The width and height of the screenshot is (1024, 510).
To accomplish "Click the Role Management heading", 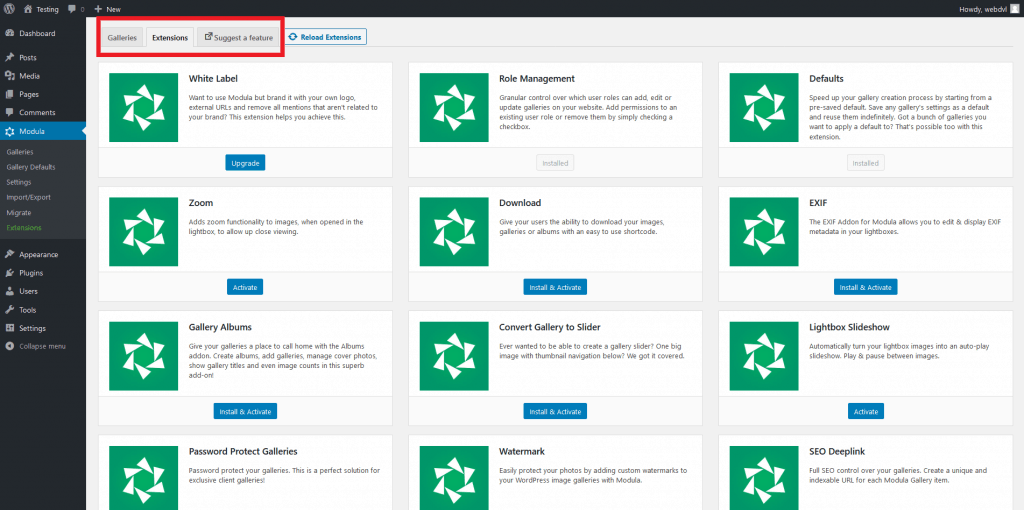I will pos(537,78).
